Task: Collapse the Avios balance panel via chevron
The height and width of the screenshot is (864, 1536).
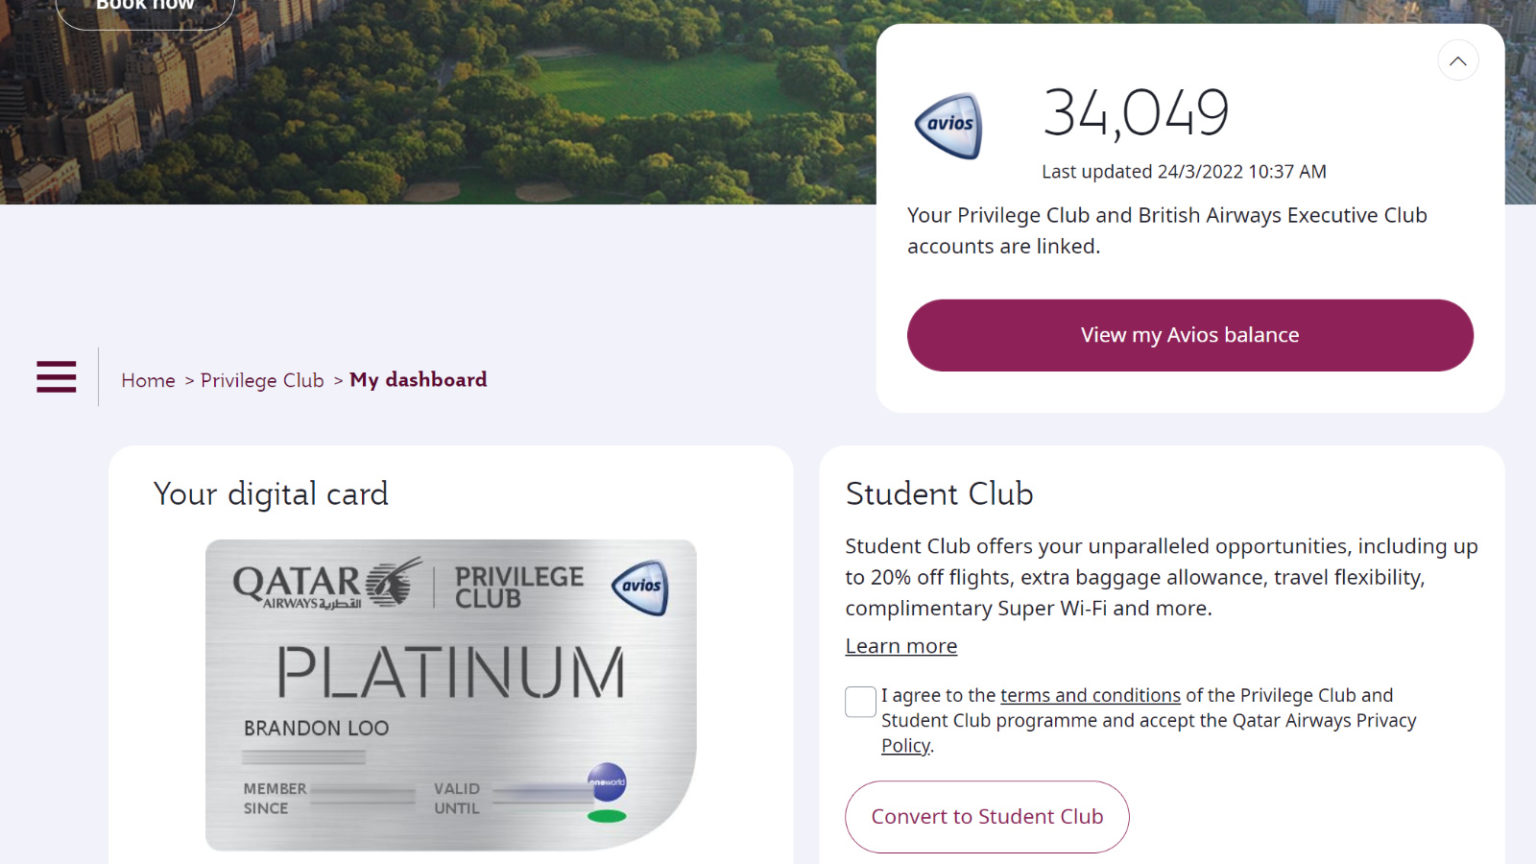Action: click(1458, 60)
